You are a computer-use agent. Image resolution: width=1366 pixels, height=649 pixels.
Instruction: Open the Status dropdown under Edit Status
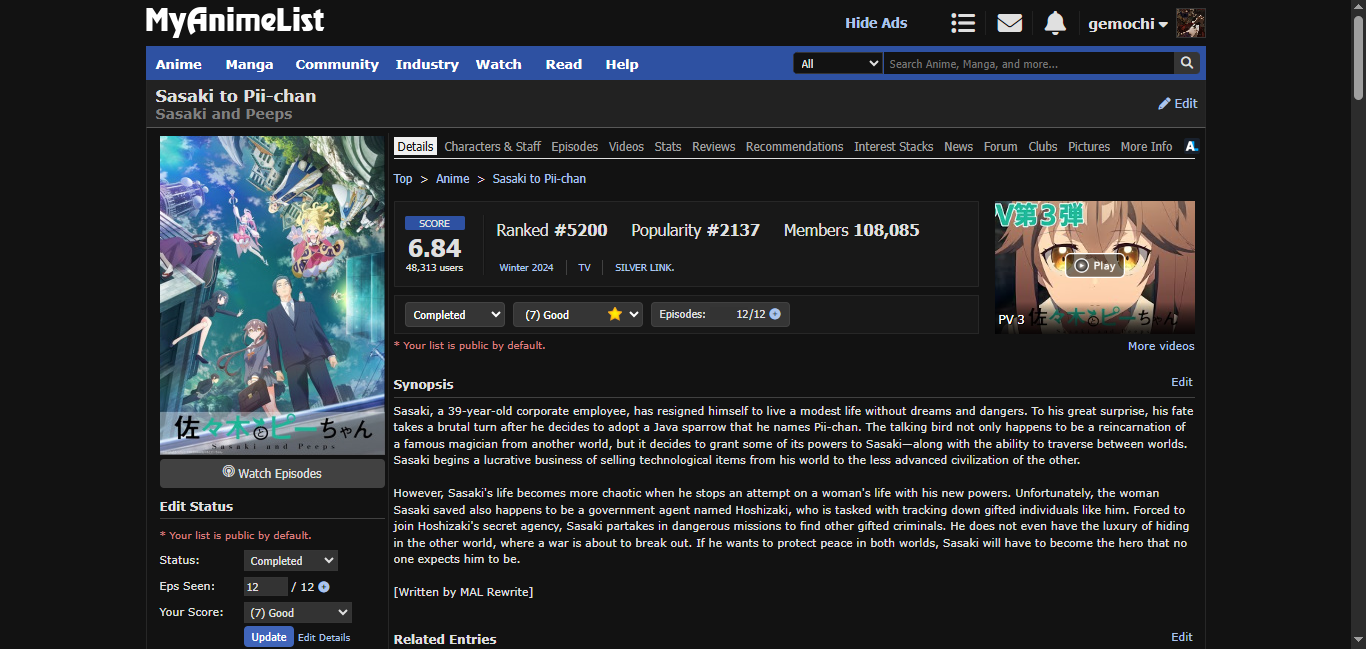point(291,561)
